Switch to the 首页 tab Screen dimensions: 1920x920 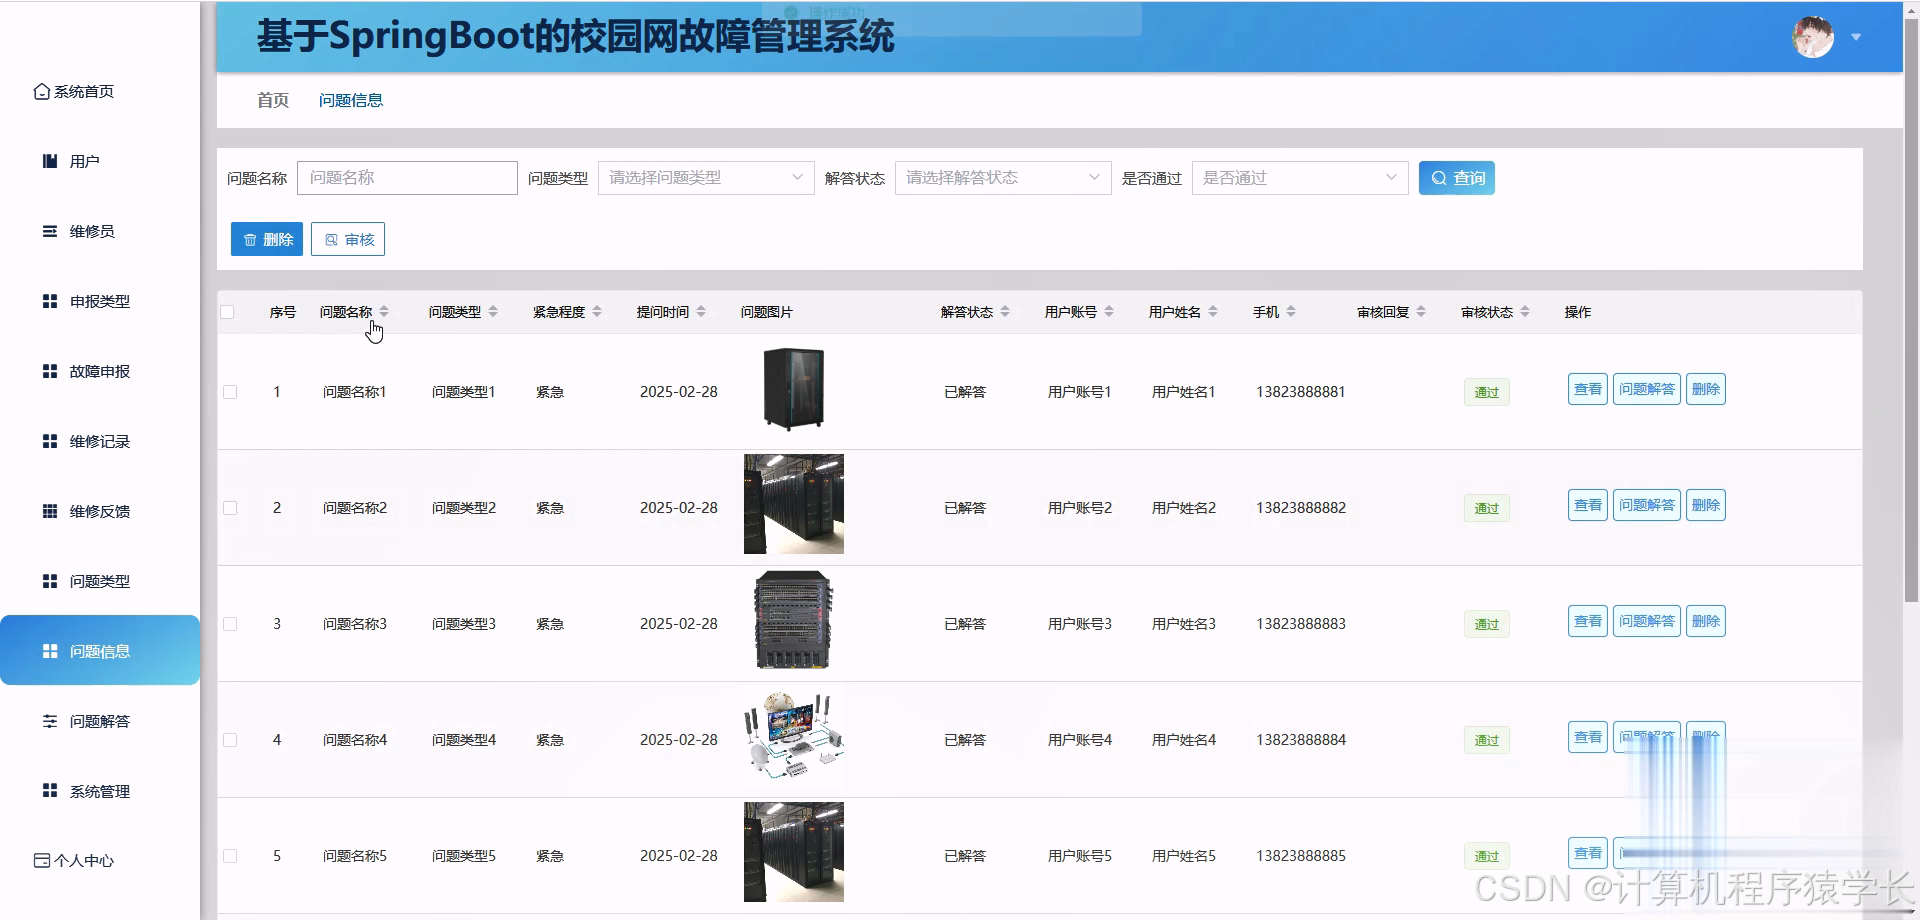tap(271, 100)
